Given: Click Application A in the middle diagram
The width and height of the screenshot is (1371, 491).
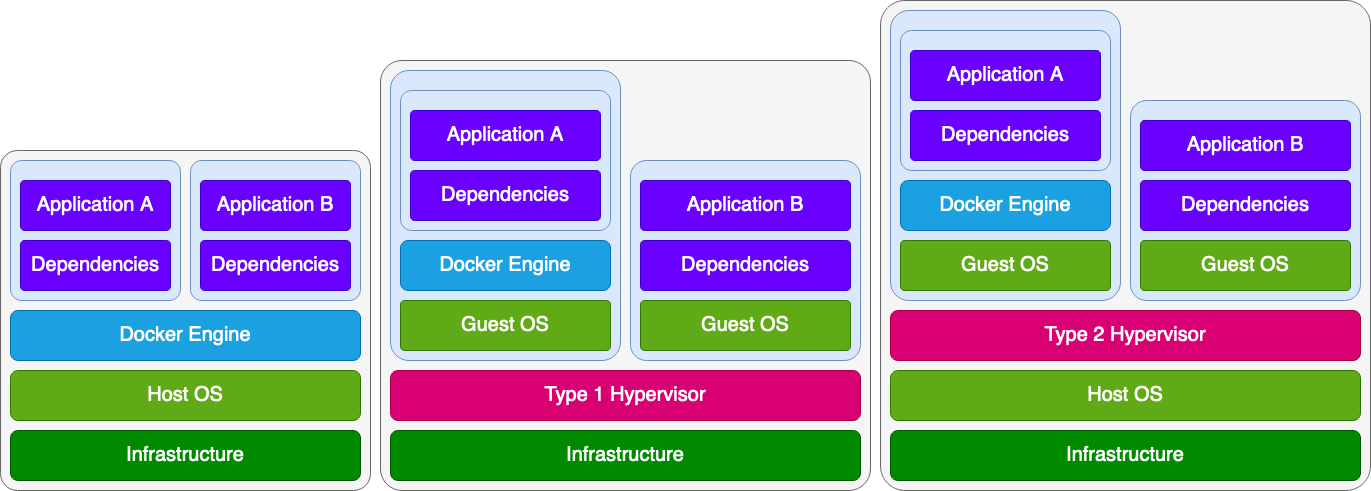Looking at the screenshot, I should (505, 135).
